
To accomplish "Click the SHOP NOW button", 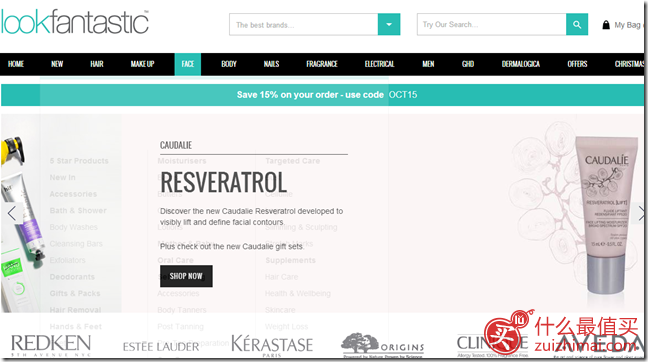I will tap(186, 276).
